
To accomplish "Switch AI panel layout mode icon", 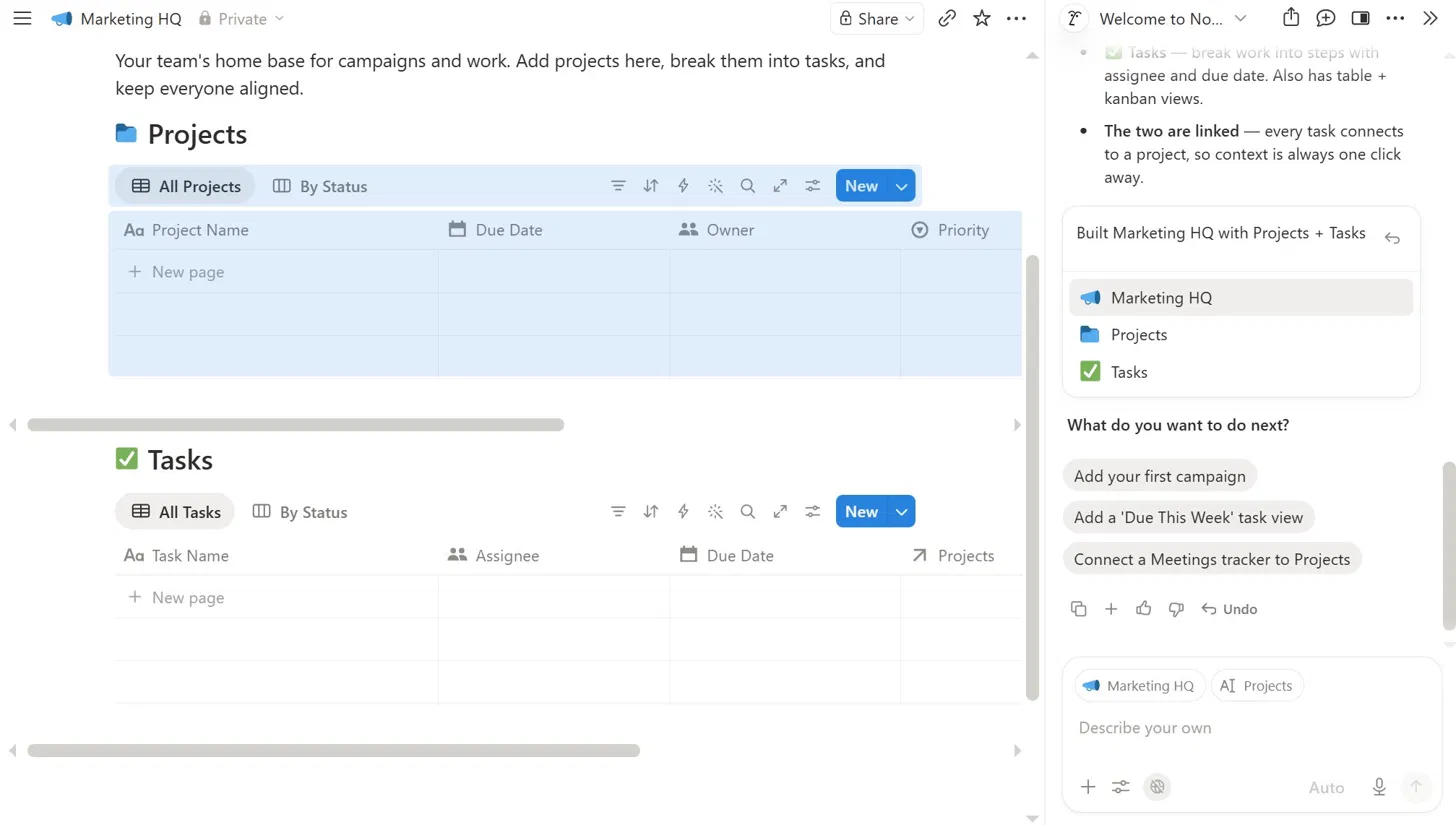I will click(1360, 18).
